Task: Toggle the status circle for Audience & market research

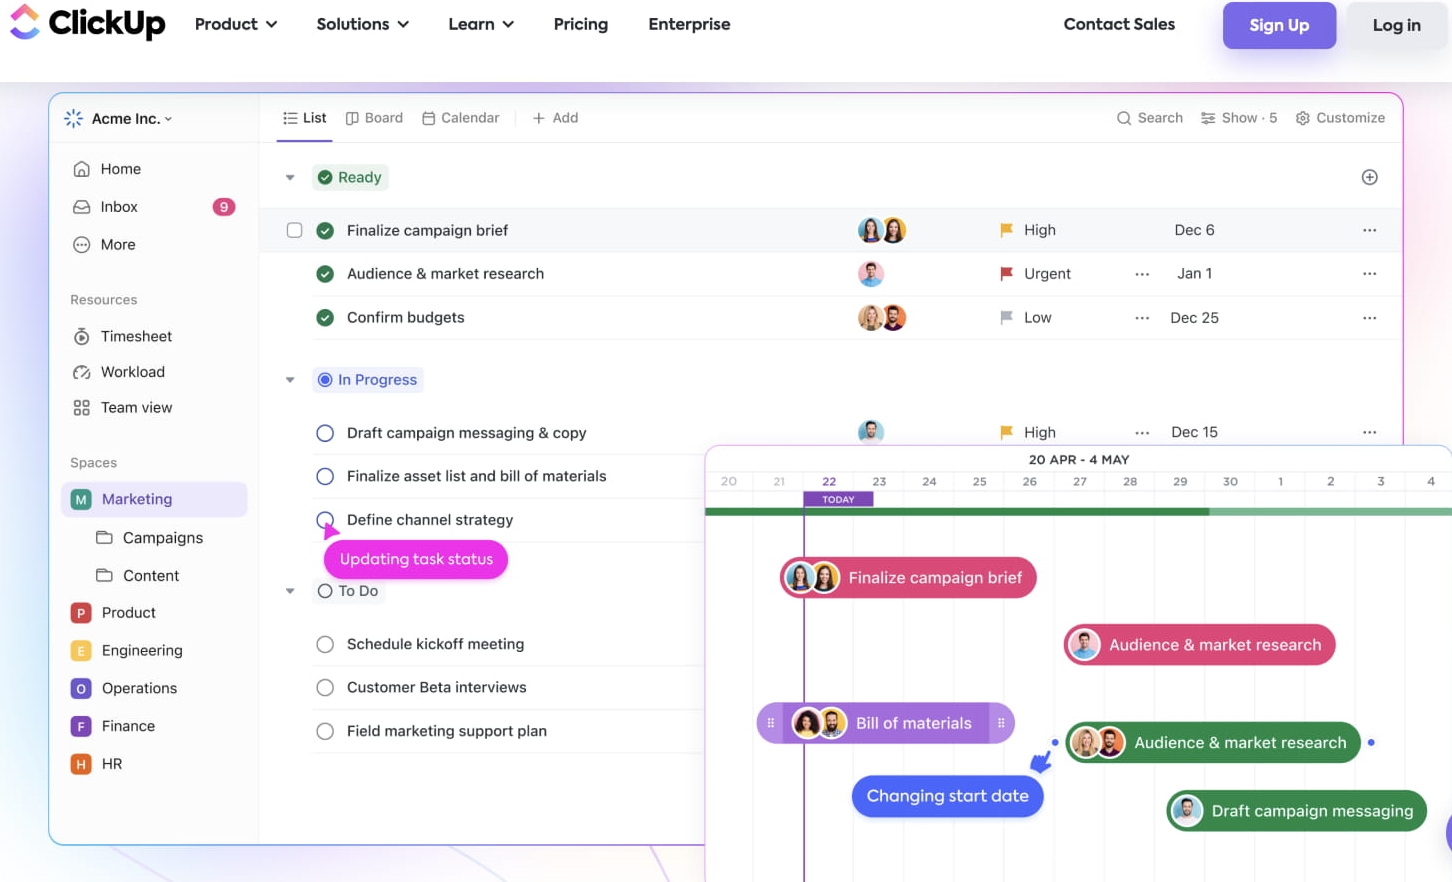Action: (325, 274)
